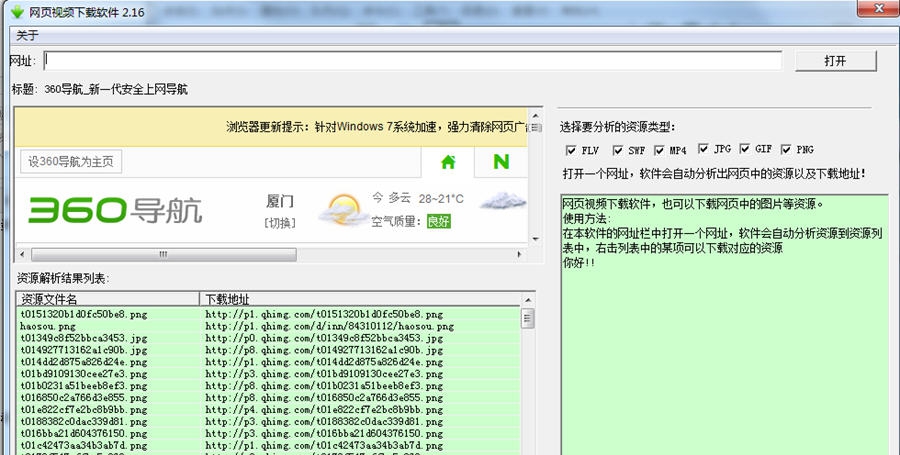Screen dimensions: 900x455
Task: Focus the 网址 URL input field
Action: coord(413,61)
